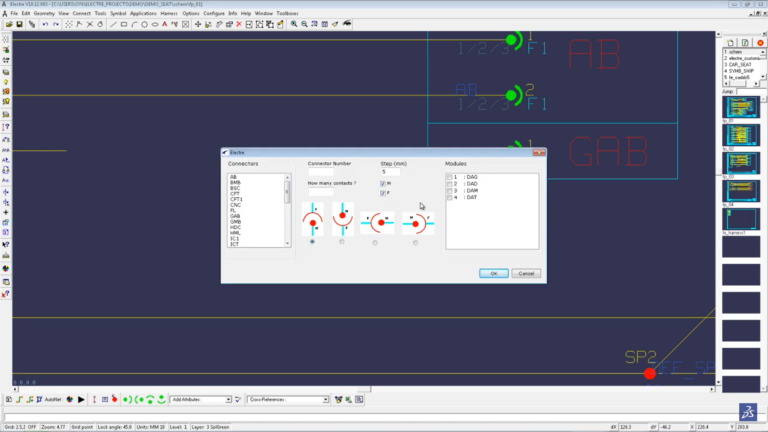Click the Move cross-arrows tool icon
Viewport: 768px width, 432px height.
198,24
